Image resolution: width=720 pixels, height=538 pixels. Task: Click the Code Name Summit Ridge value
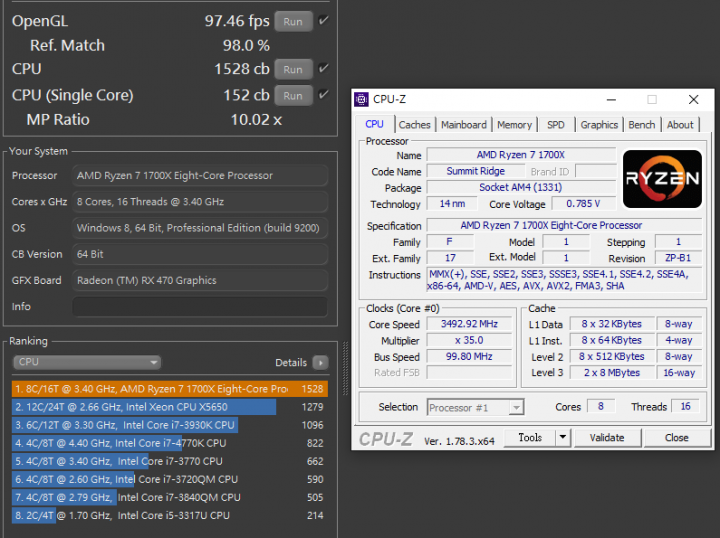[476, 171]
